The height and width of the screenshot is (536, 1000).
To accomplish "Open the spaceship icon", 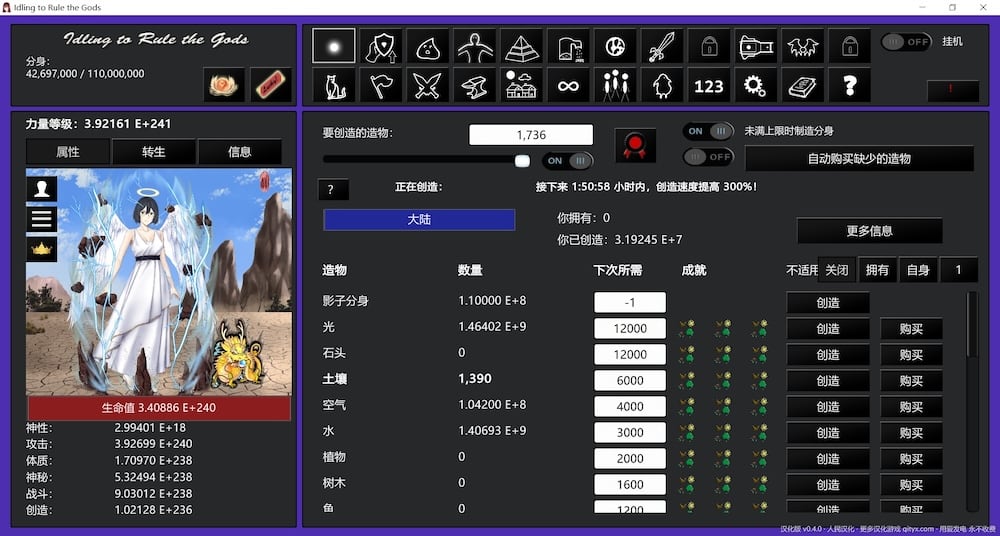I will coord(756,46).
